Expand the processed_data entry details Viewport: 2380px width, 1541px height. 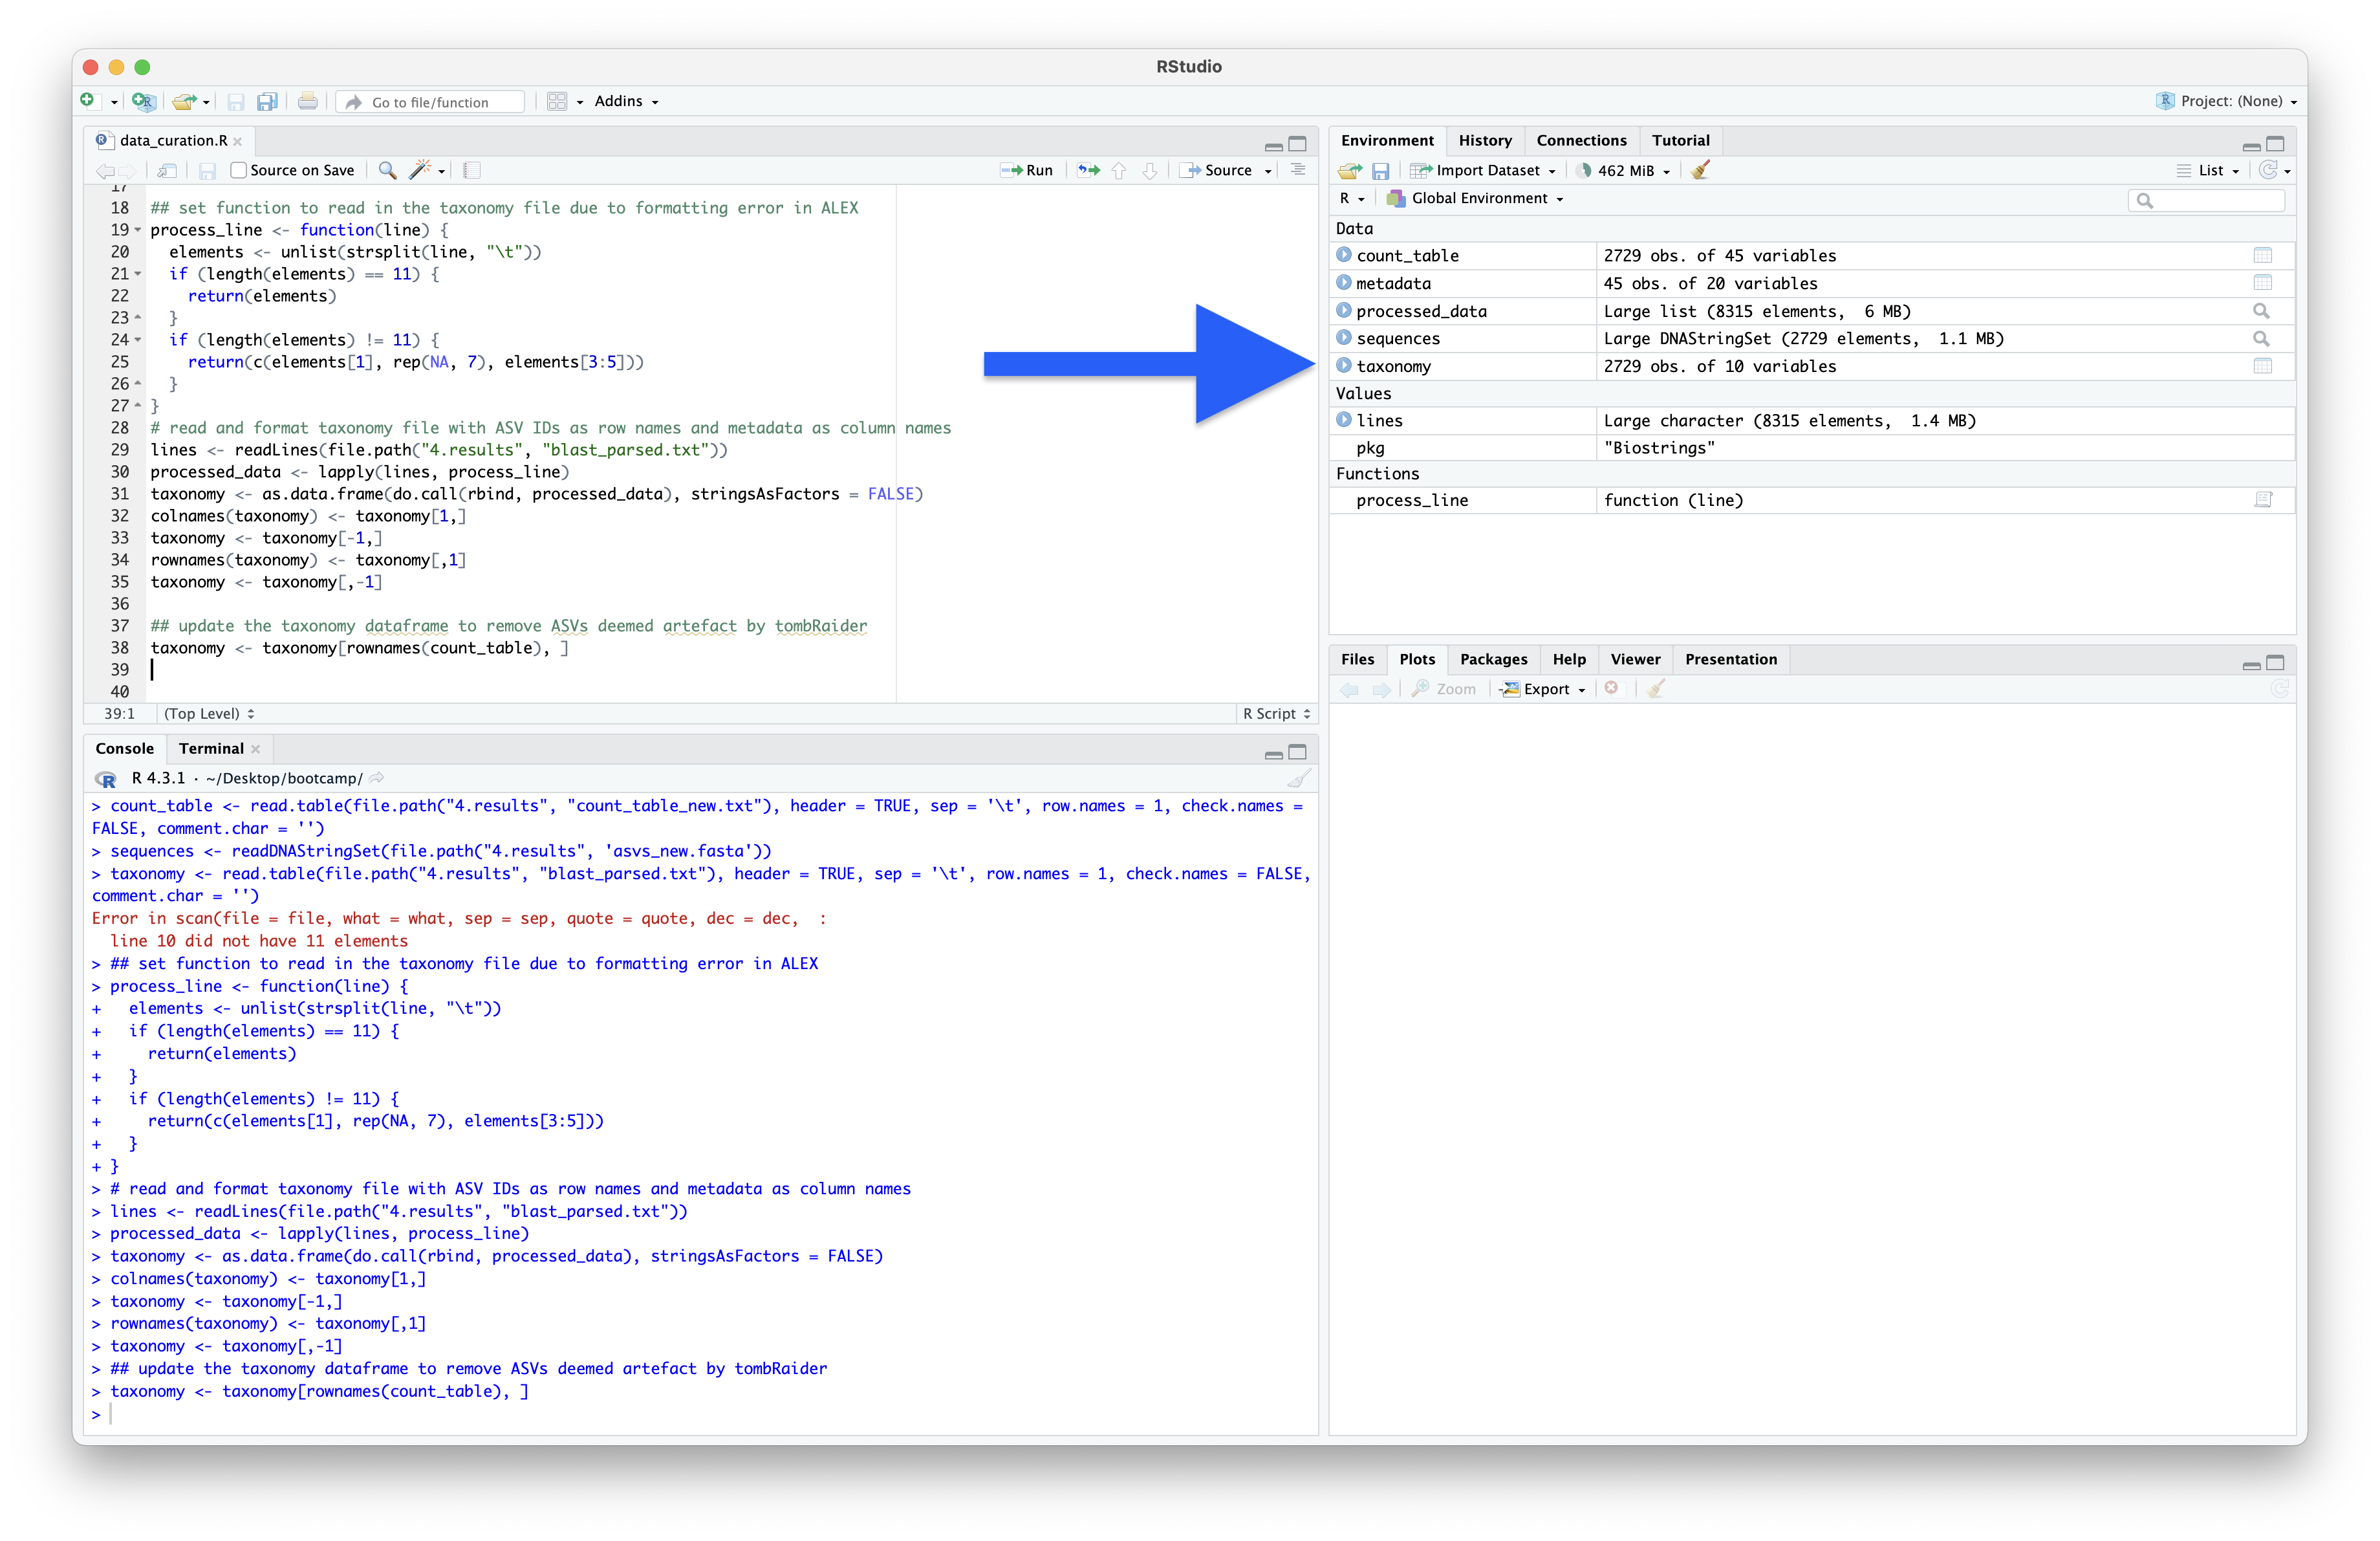coord(1344,311)
